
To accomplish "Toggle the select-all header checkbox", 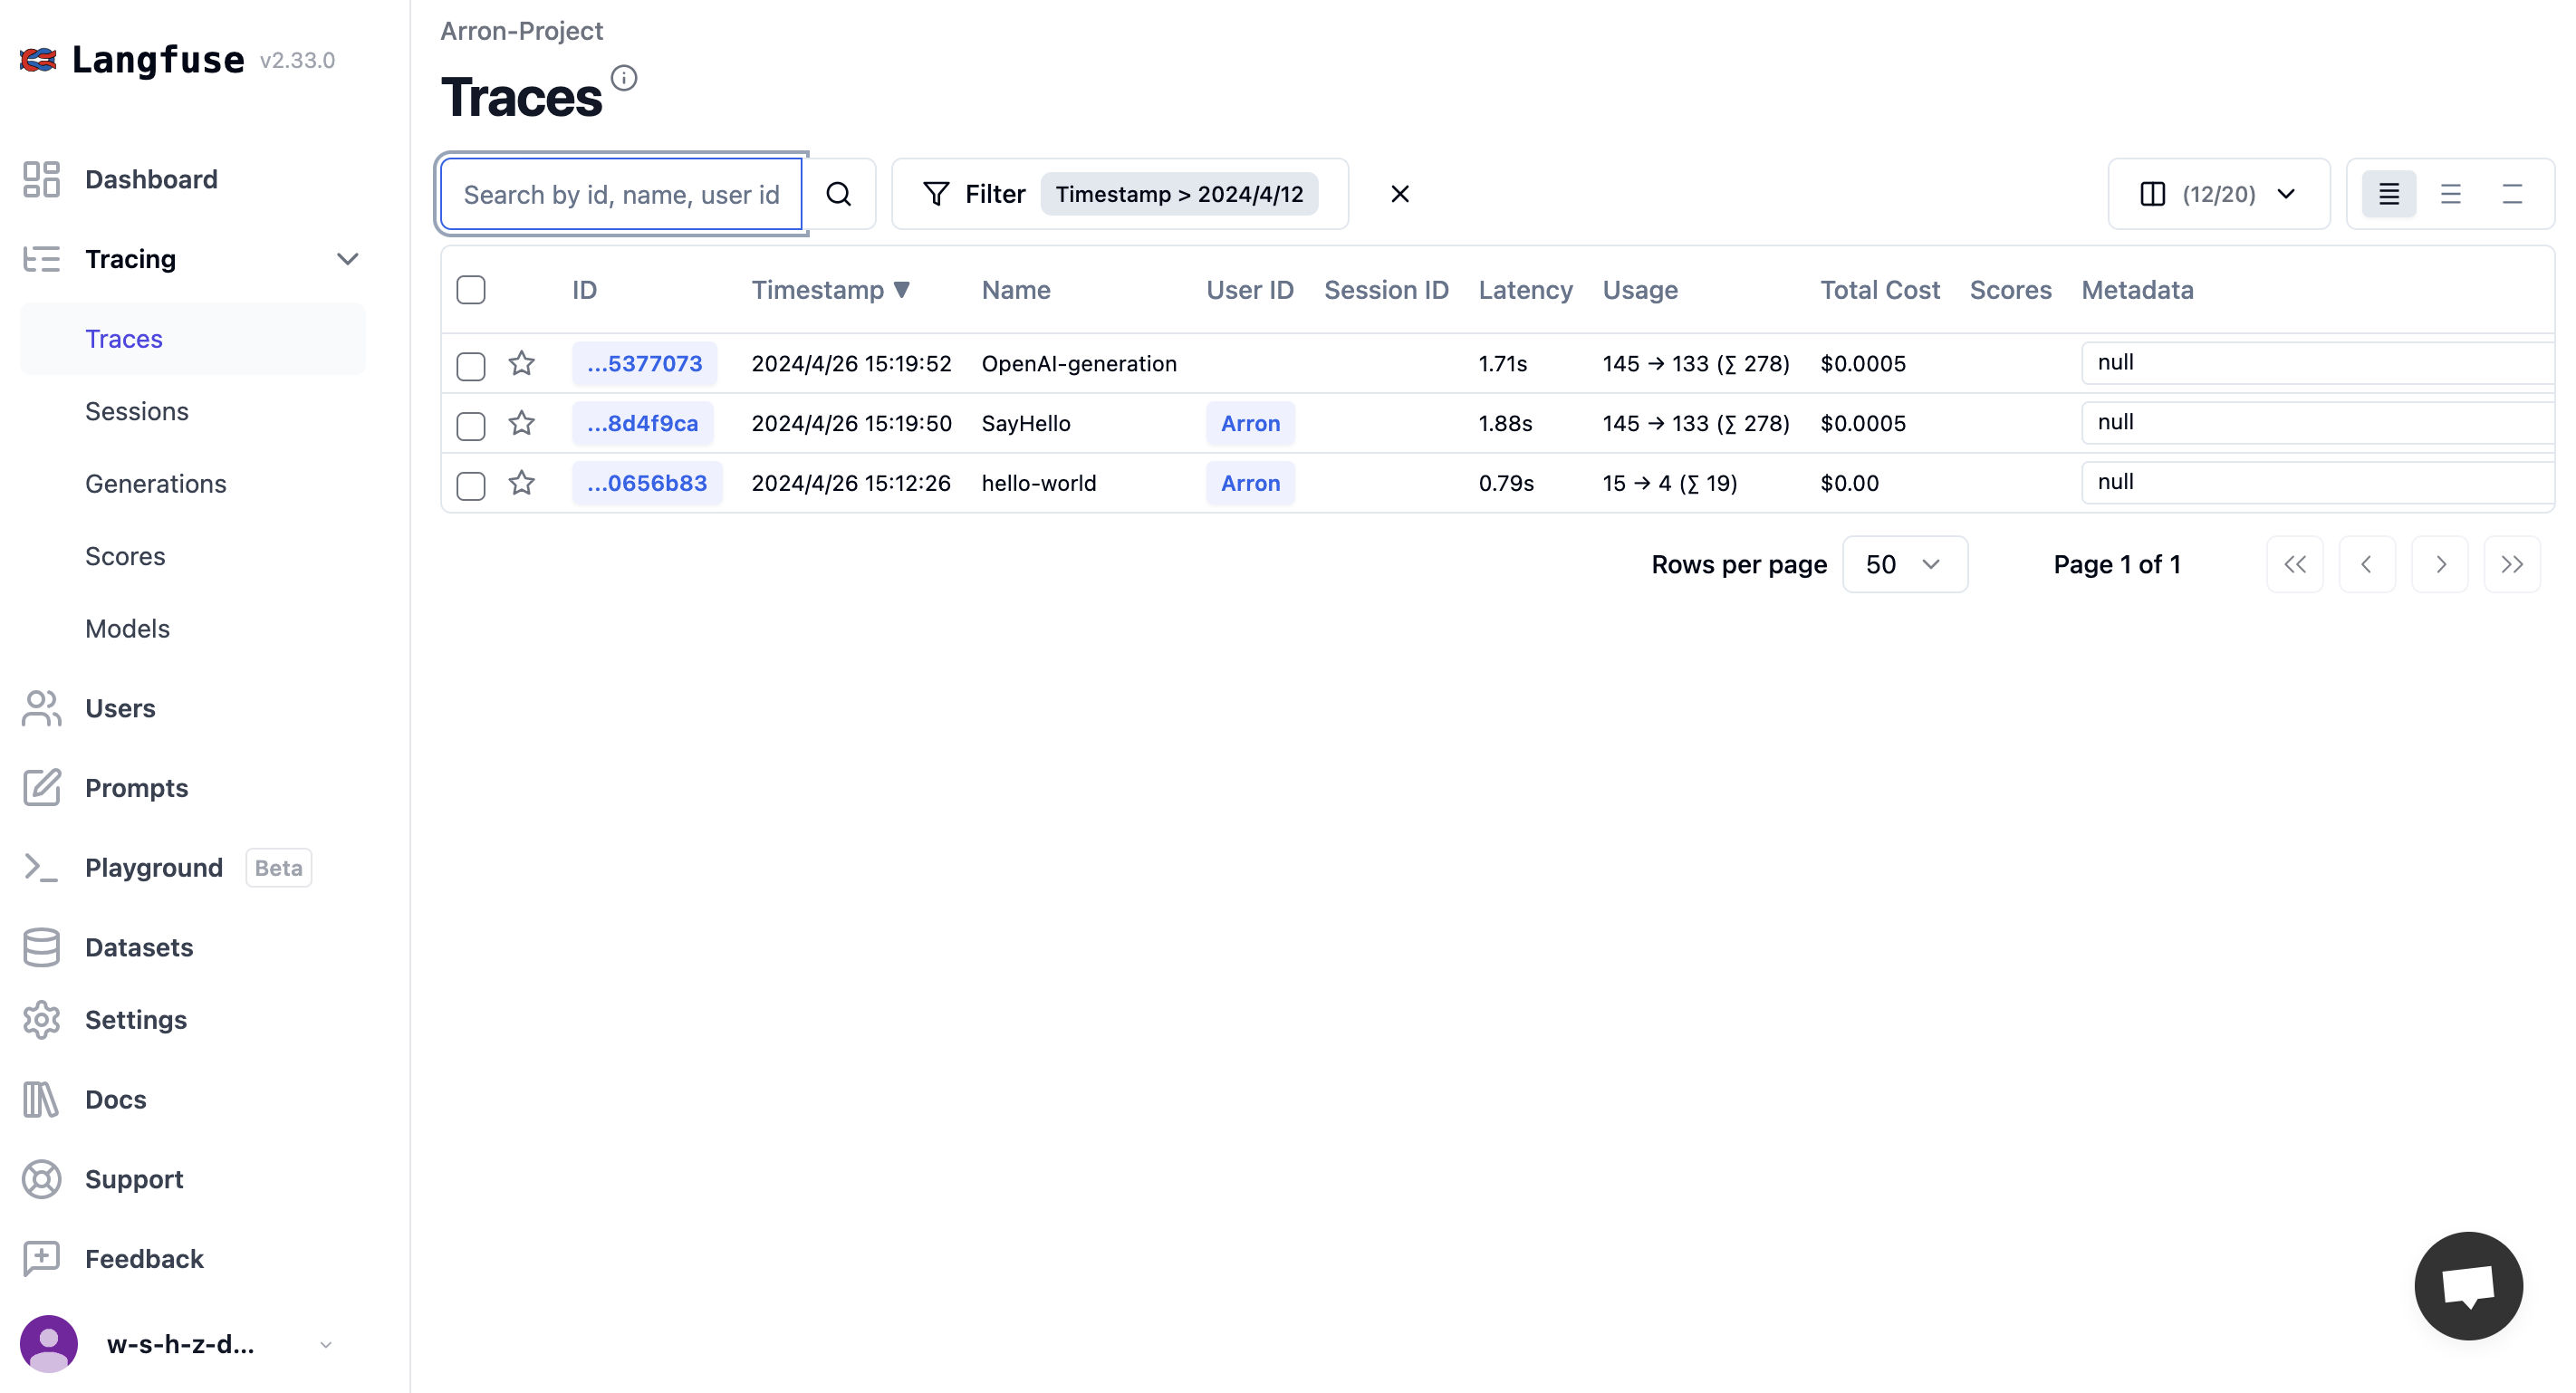I will point(471,290).
